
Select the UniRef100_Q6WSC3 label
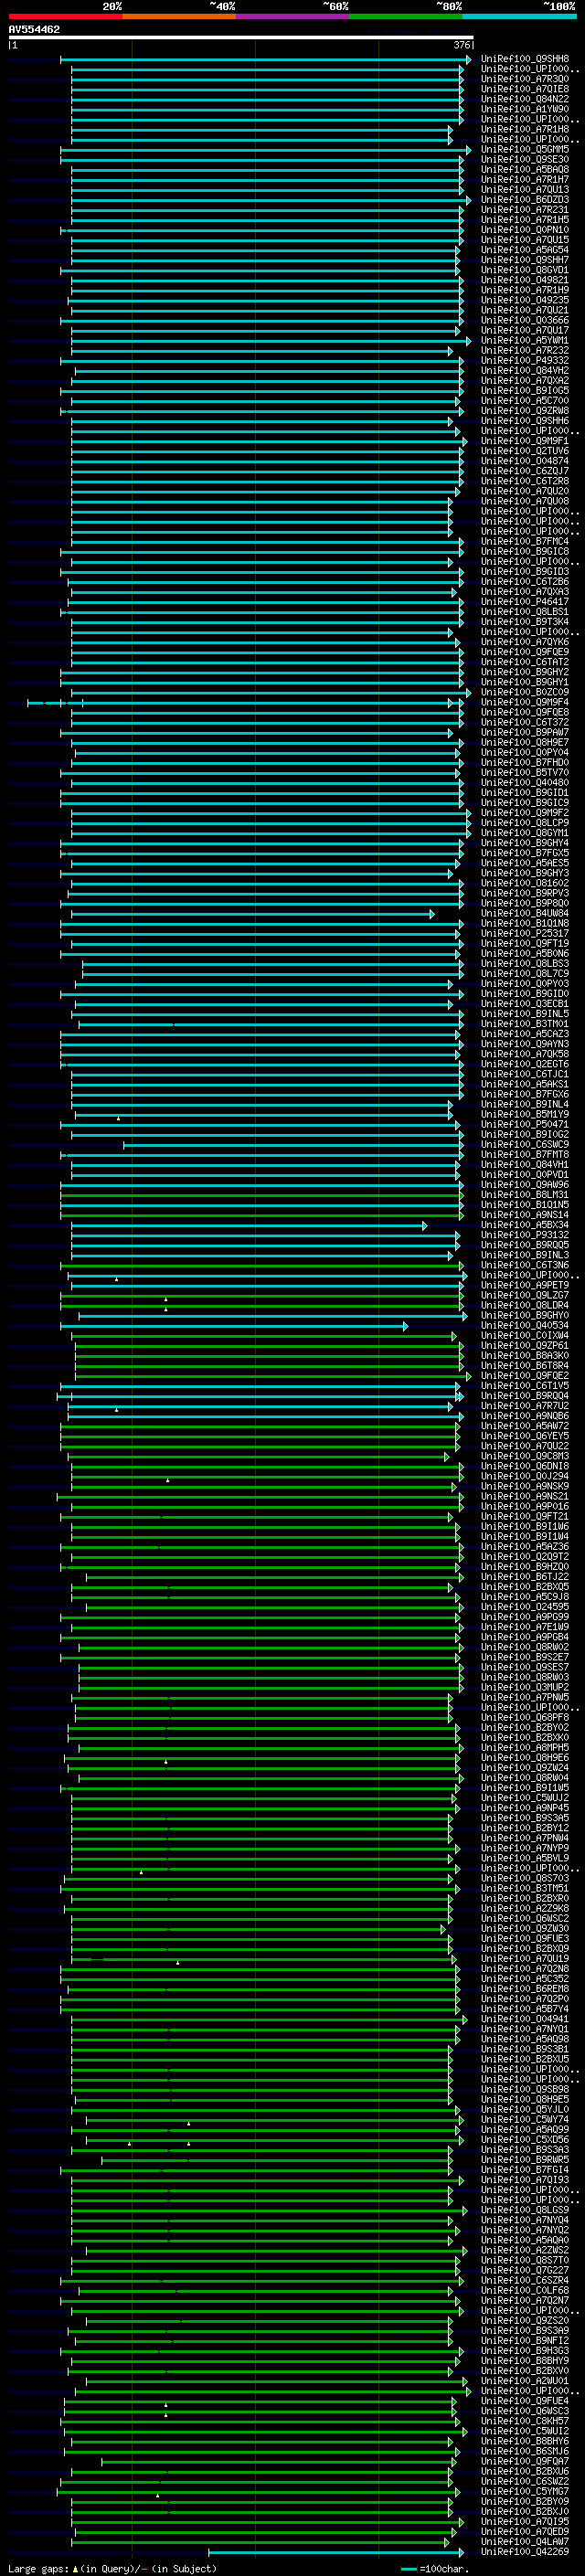(x=525, y=2412)
